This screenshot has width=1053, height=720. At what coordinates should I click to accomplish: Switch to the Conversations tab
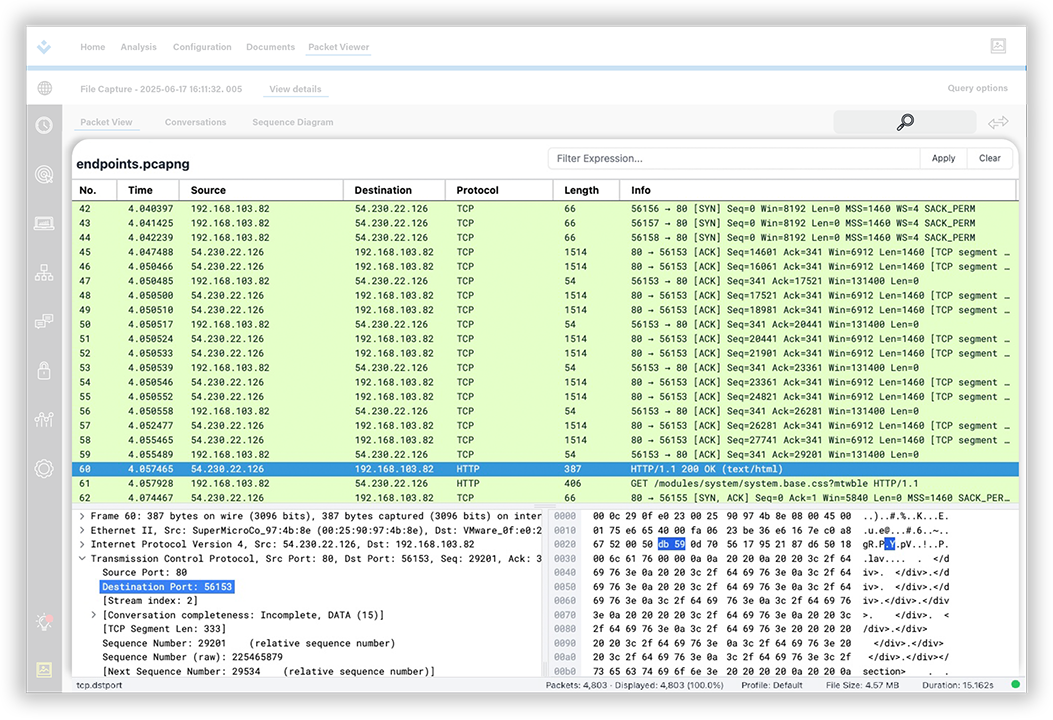pos(195,122)
